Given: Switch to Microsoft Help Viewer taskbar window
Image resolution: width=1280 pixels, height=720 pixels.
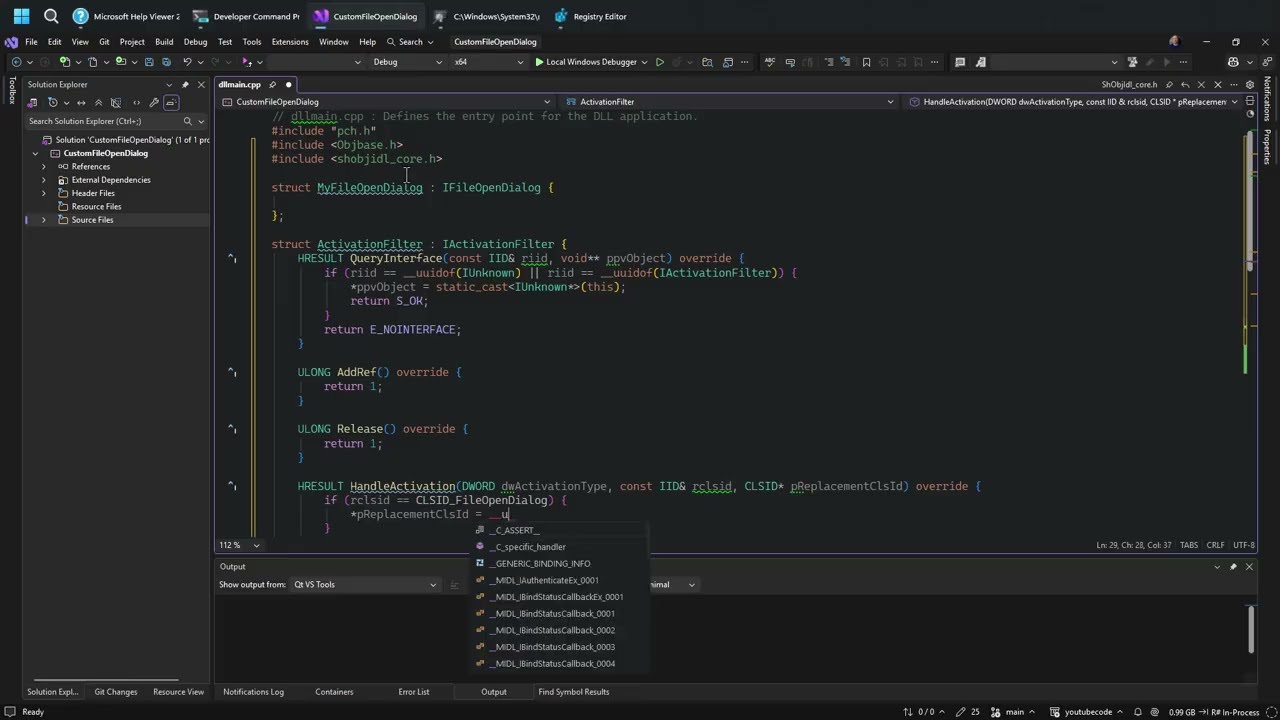Looking at the screenshot, I should [127, 16].
